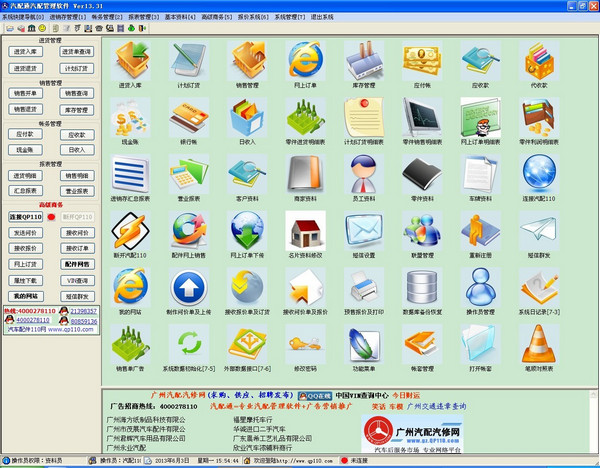
Task: Click the 应付款 sidebar button
Action: [26, 134]
